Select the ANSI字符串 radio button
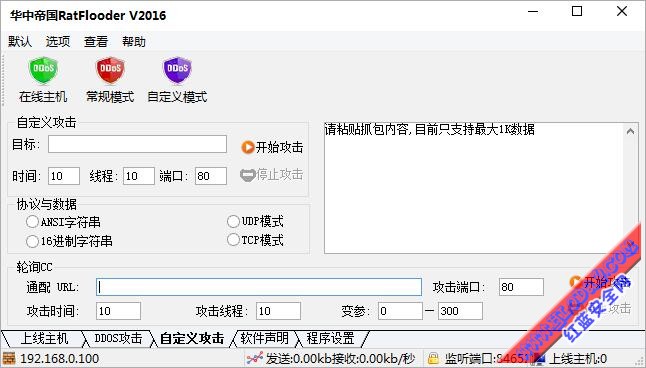The width and height of the screenshot is (646, 368). (x=32, y=222)
